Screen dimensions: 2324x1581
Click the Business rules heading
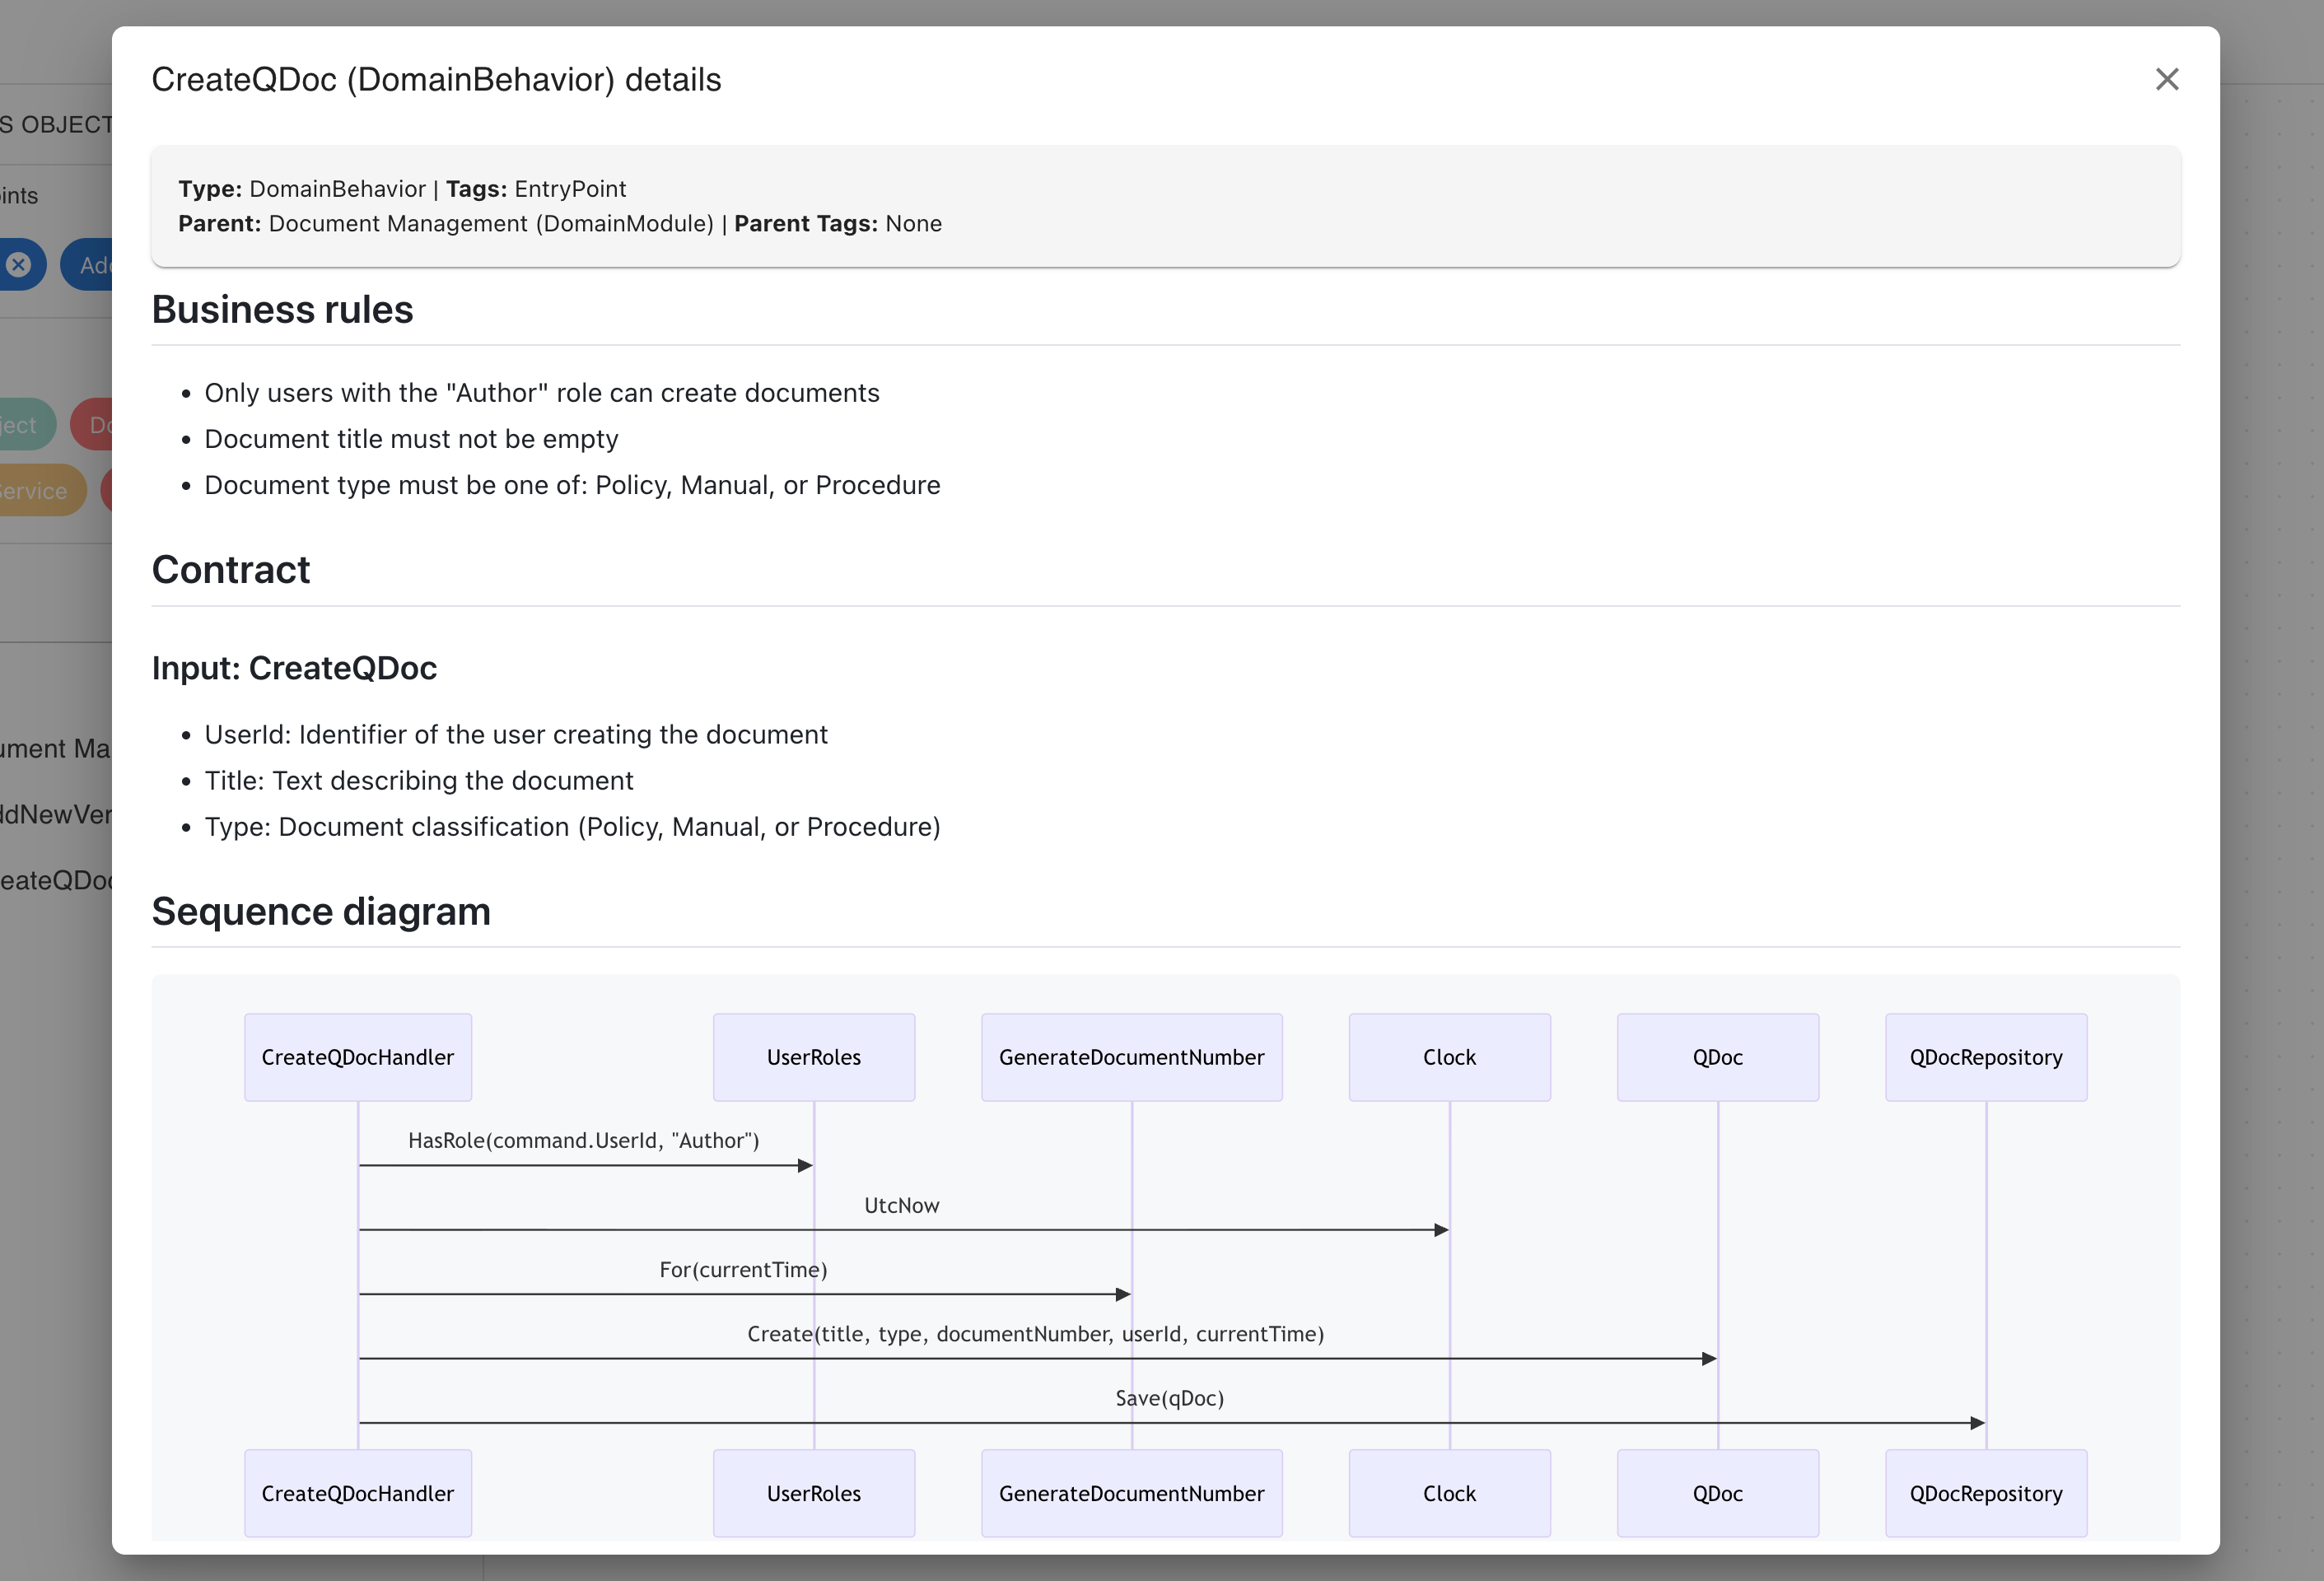[x=282, y=309]
